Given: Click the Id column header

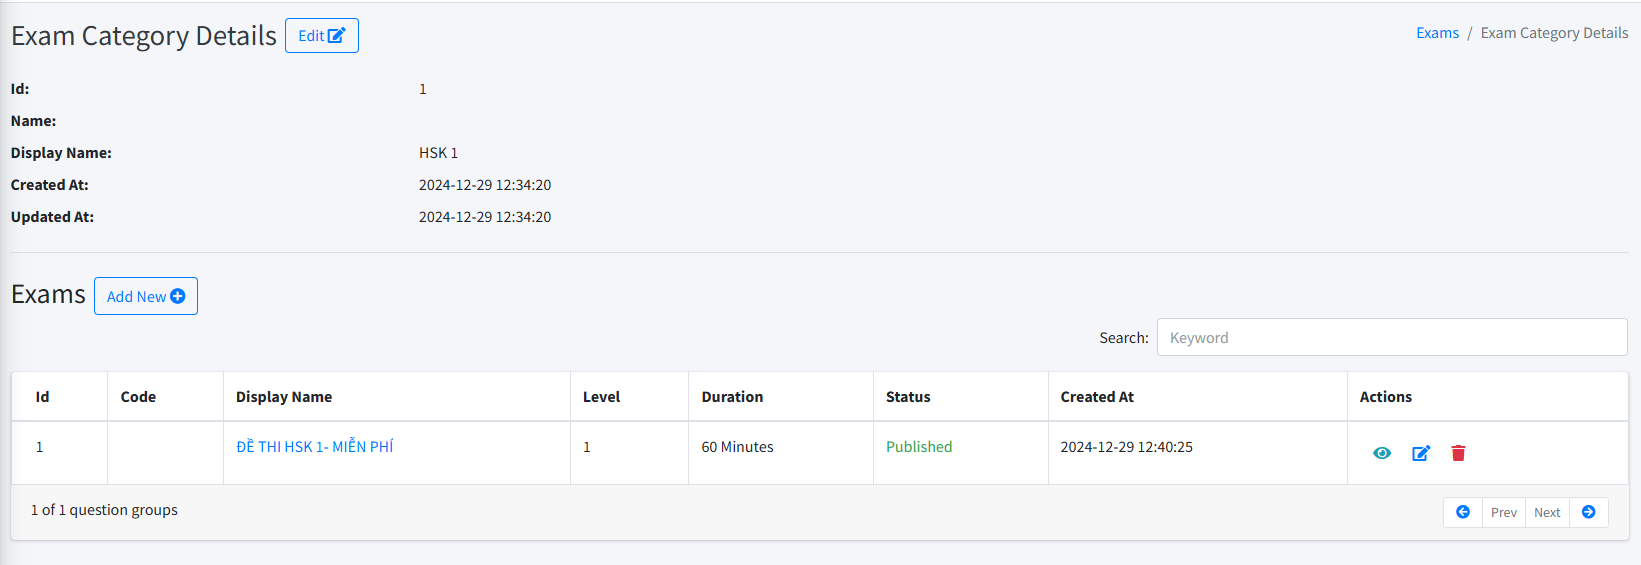Looking at the screenshot, I should click(43, 397).
